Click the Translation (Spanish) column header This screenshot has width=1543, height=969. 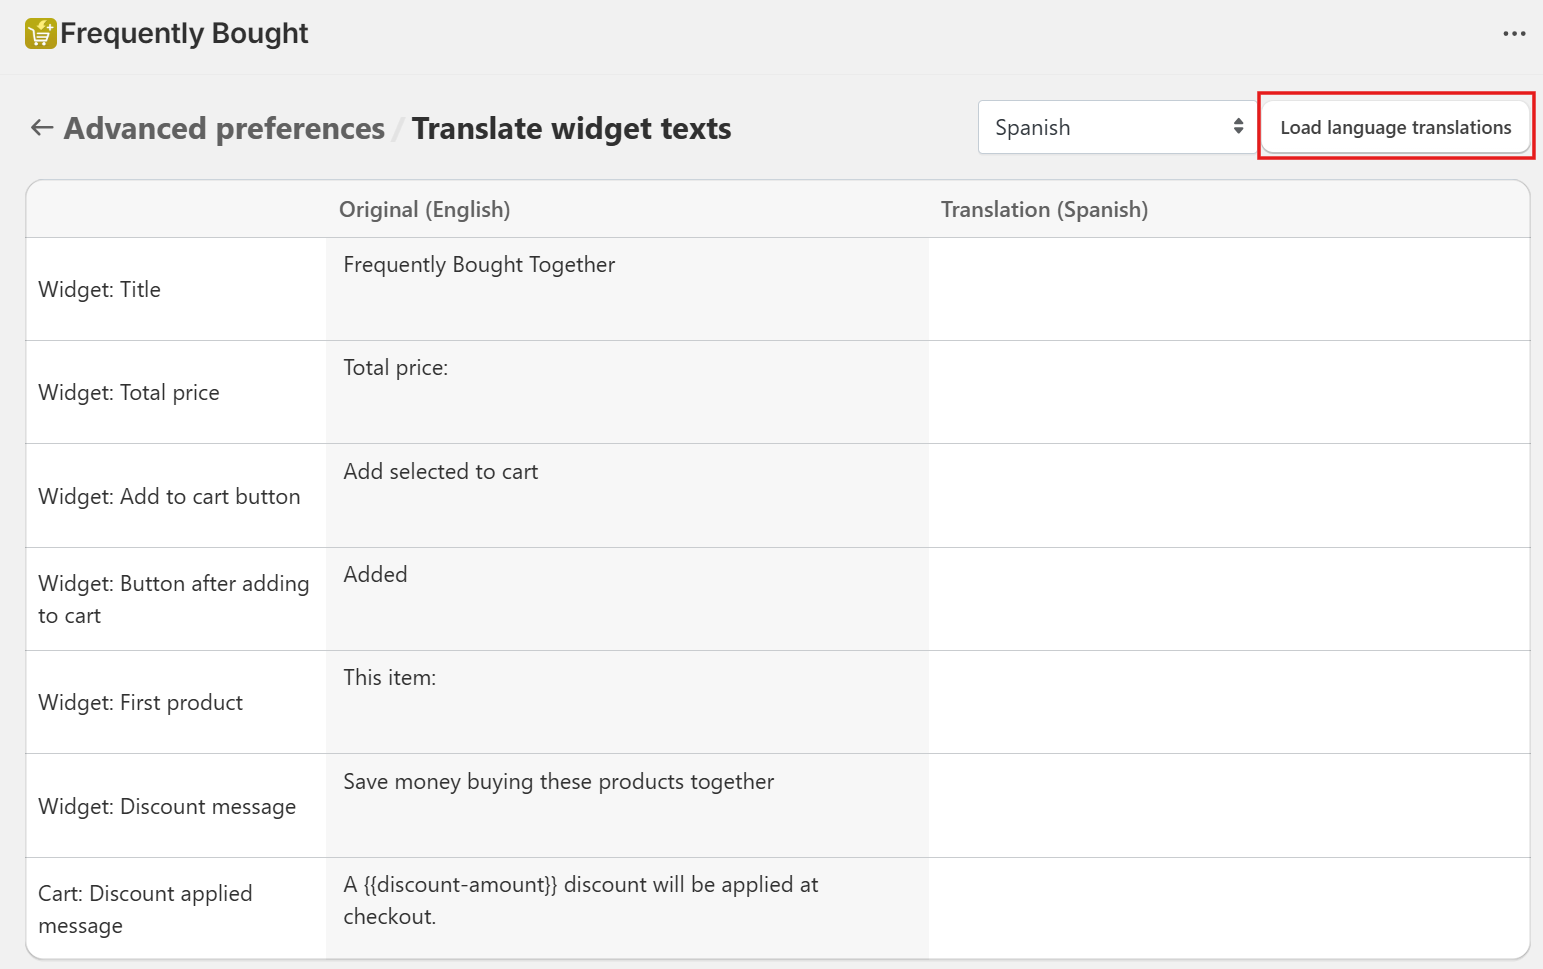1044,210
